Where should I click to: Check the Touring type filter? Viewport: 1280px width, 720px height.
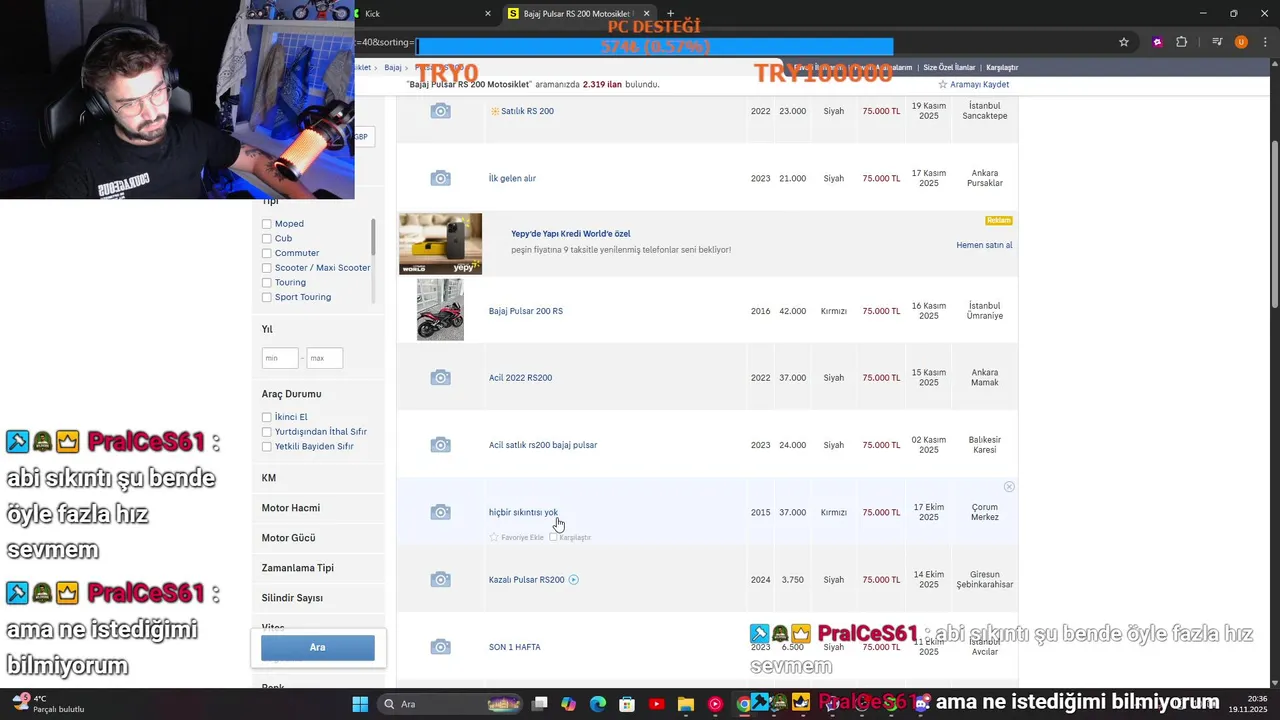(267, 283)
